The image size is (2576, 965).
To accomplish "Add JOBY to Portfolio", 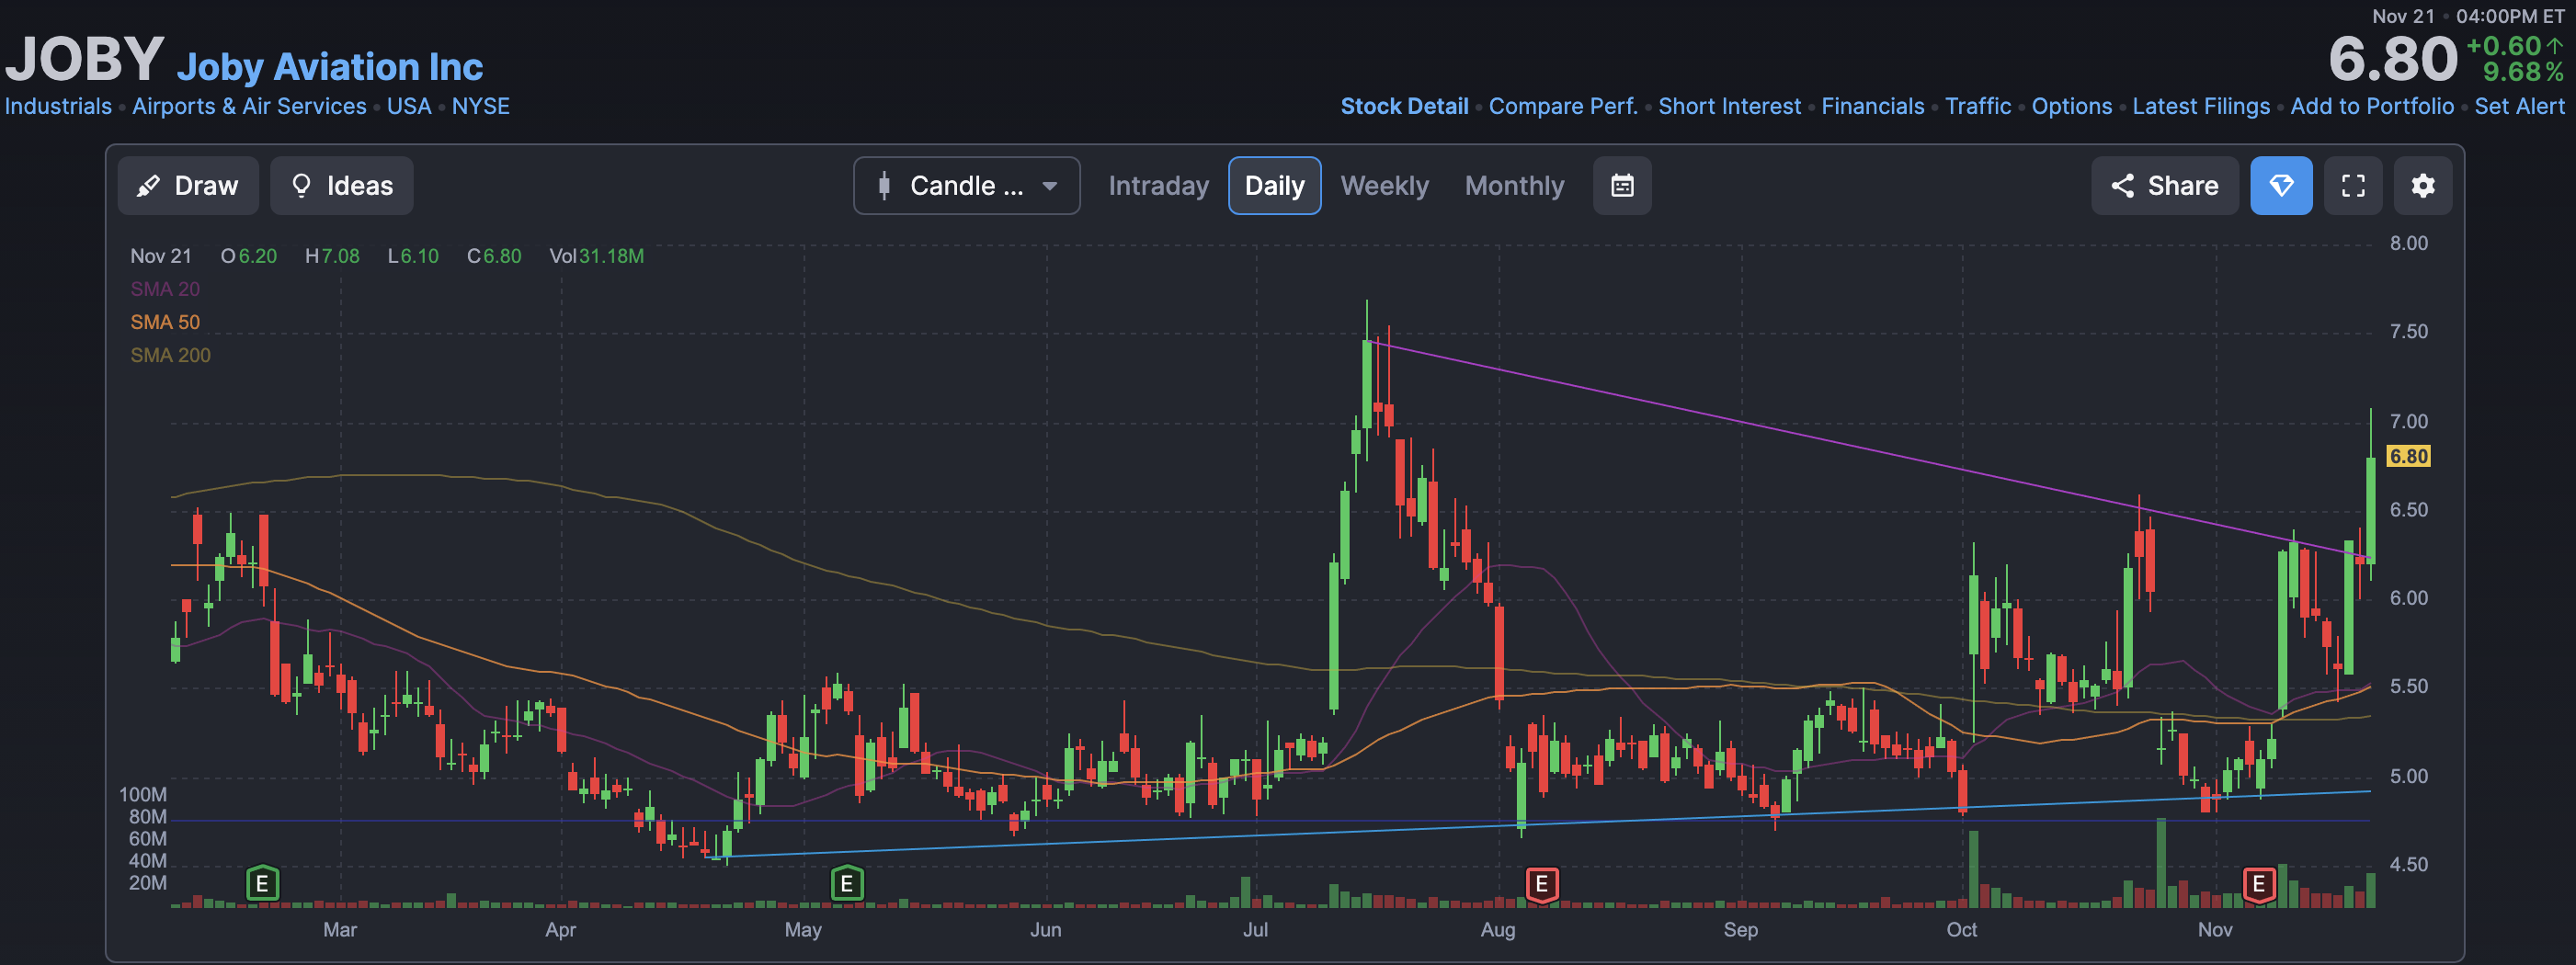I will coord(2371,106).
